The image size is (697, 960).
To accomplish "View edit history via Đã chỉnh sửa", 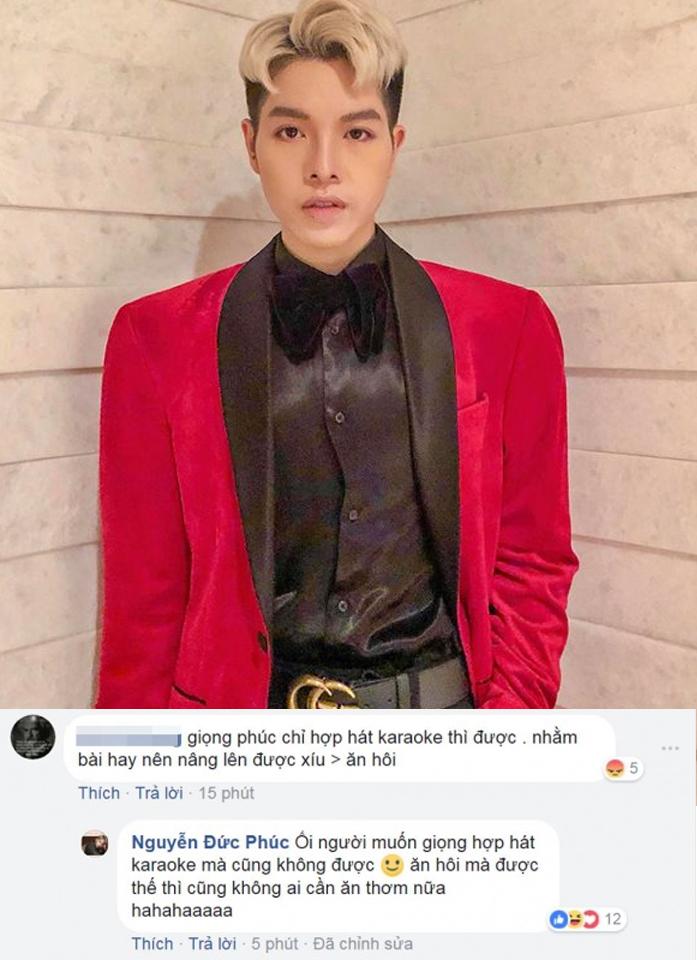I will [x=363, y=943].
